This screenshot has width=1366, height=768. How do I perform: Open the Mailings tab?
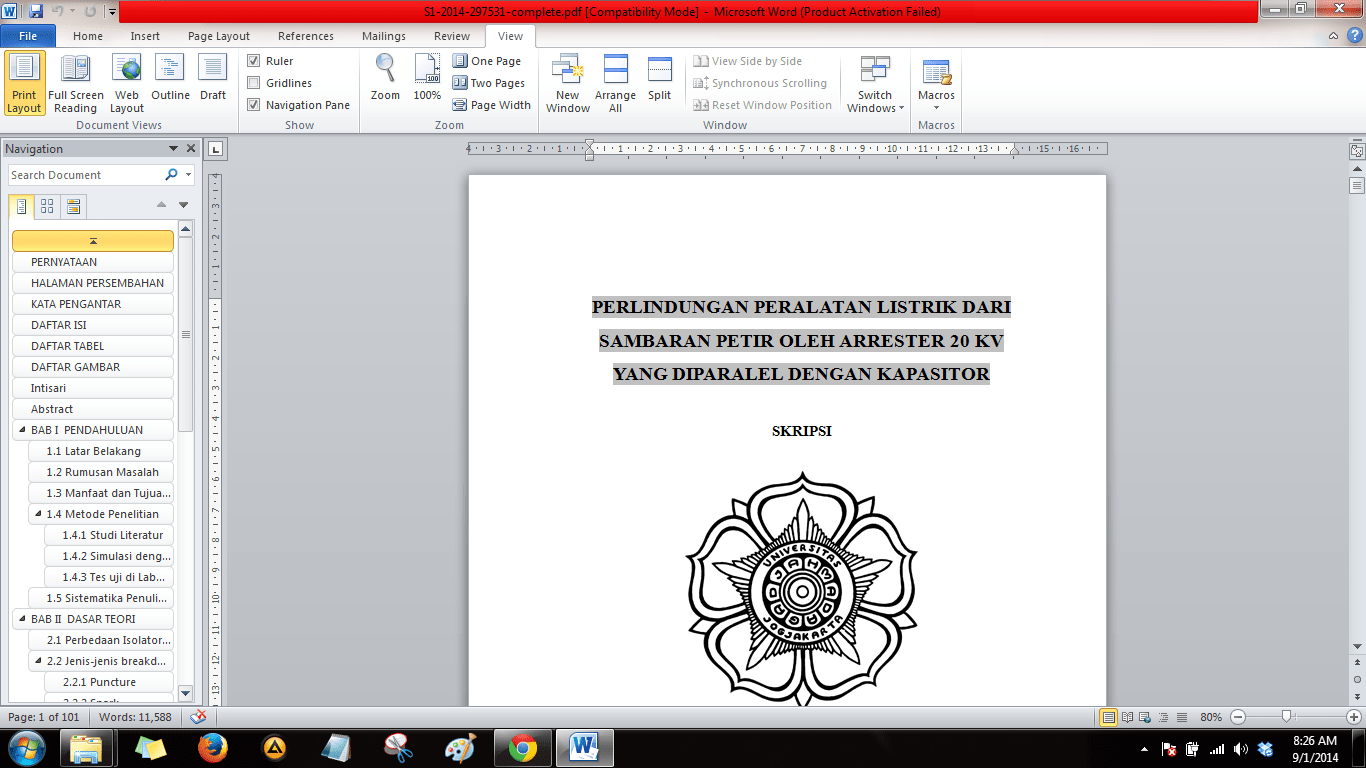384,36
